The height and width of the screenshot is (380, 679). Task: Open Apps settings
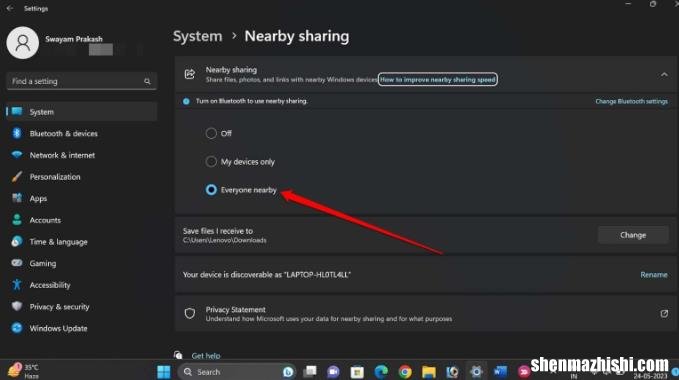tap(81, 198)
